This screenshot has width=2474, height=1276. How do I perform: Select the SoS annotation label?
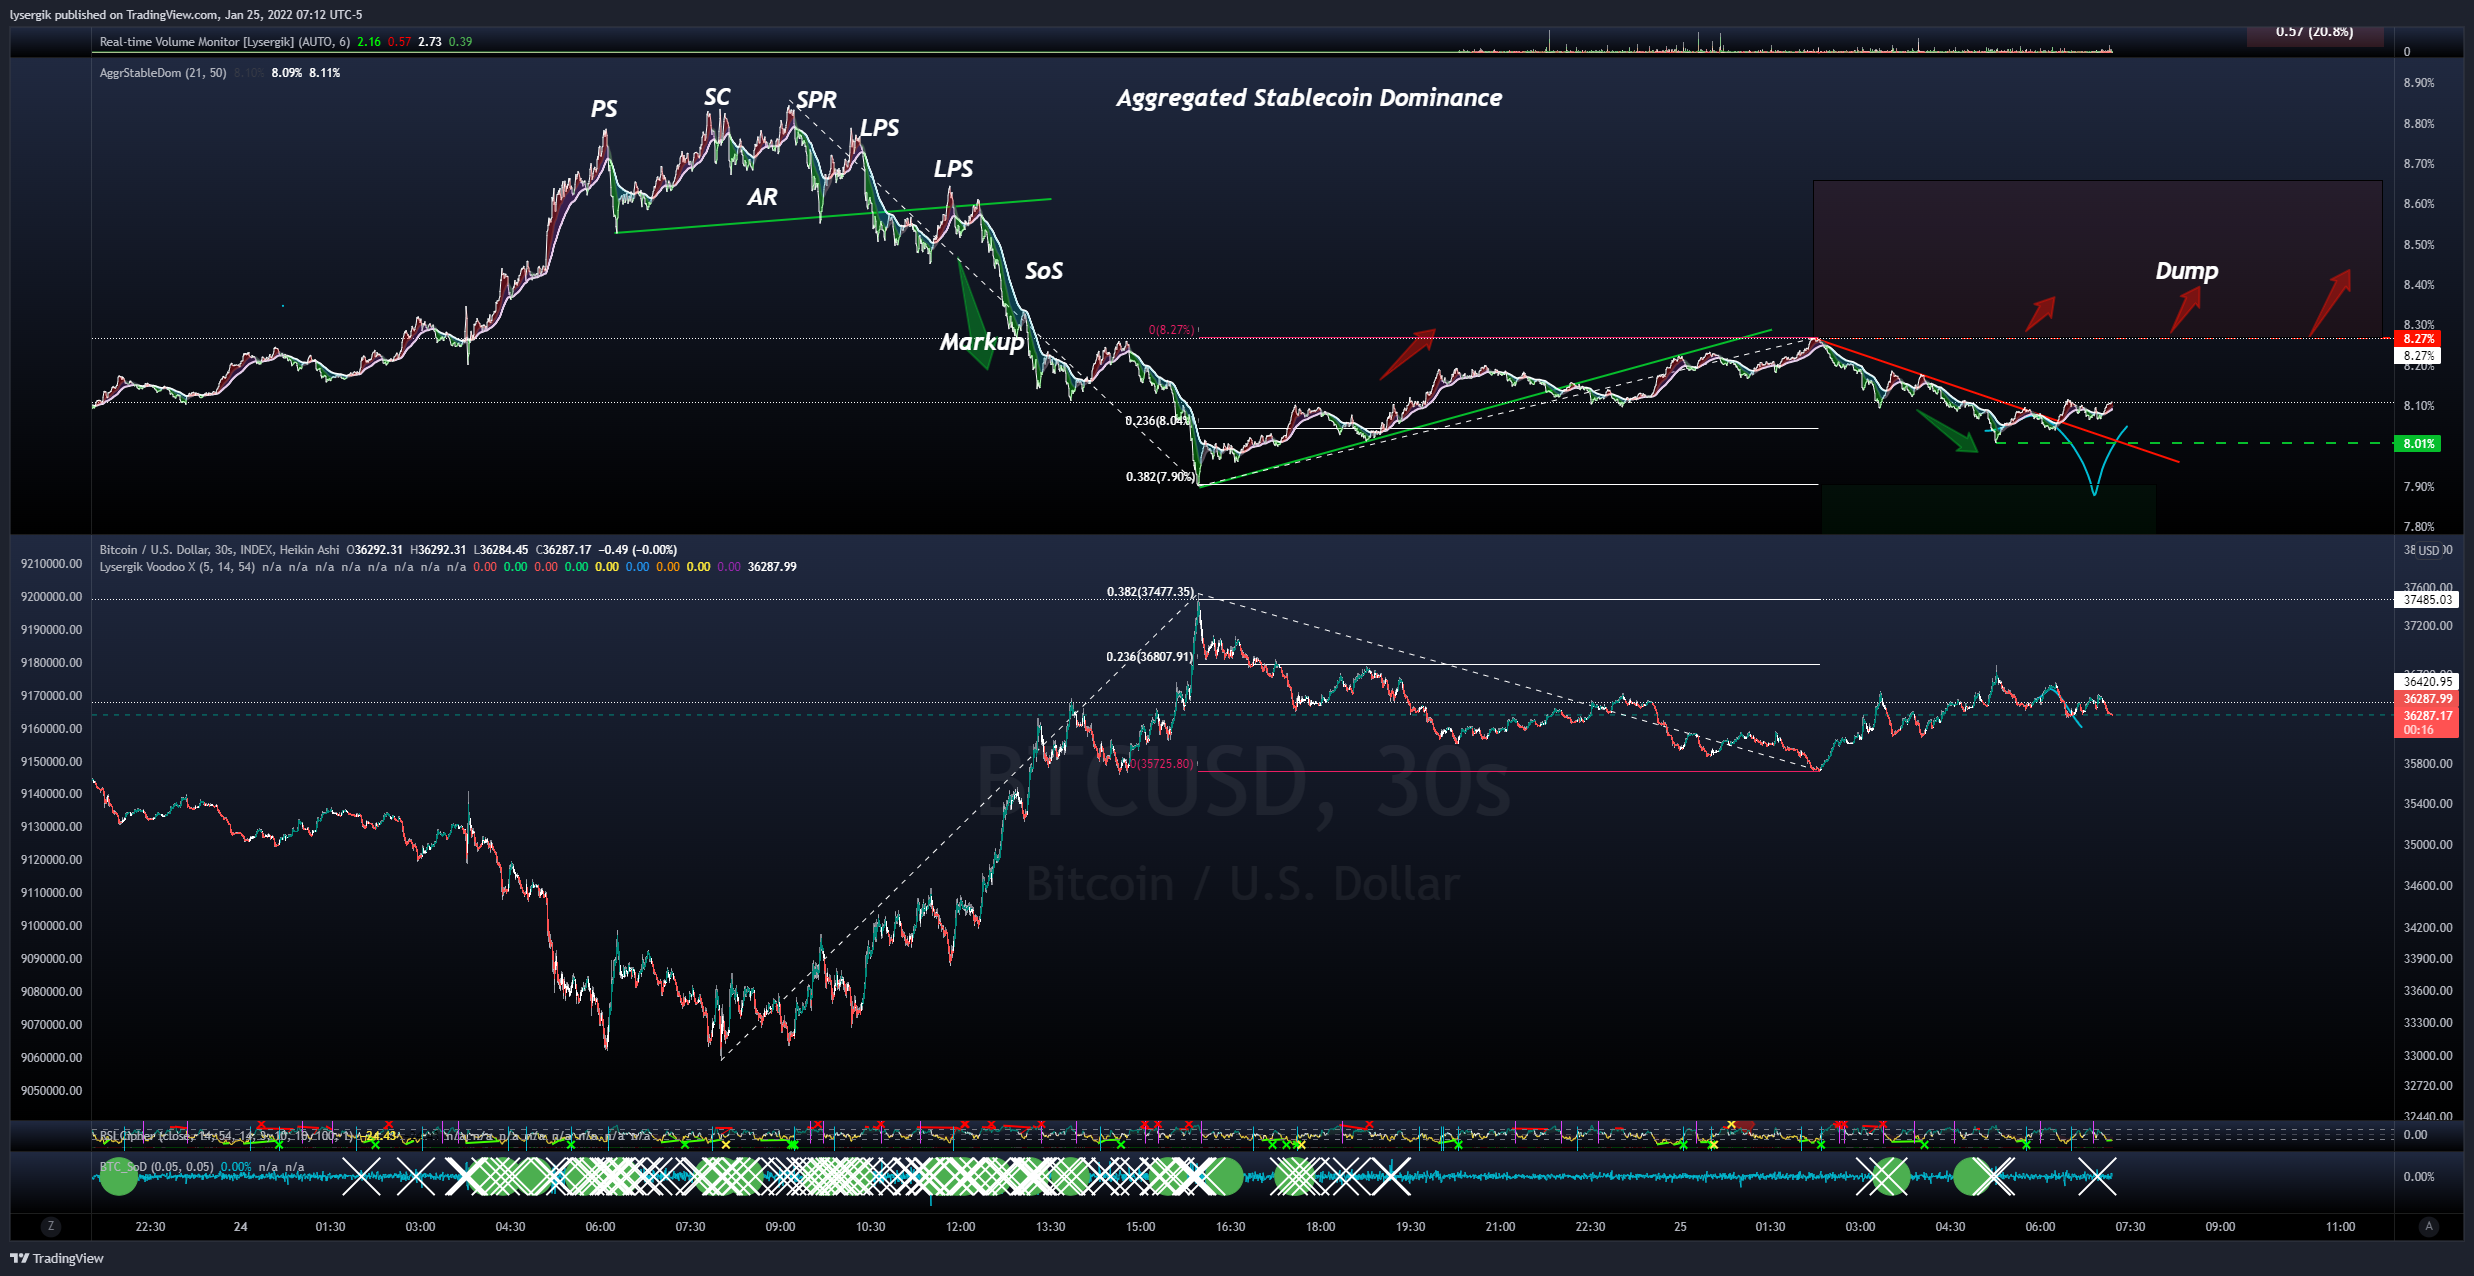pyautogui.click(x=1044, y=271)
